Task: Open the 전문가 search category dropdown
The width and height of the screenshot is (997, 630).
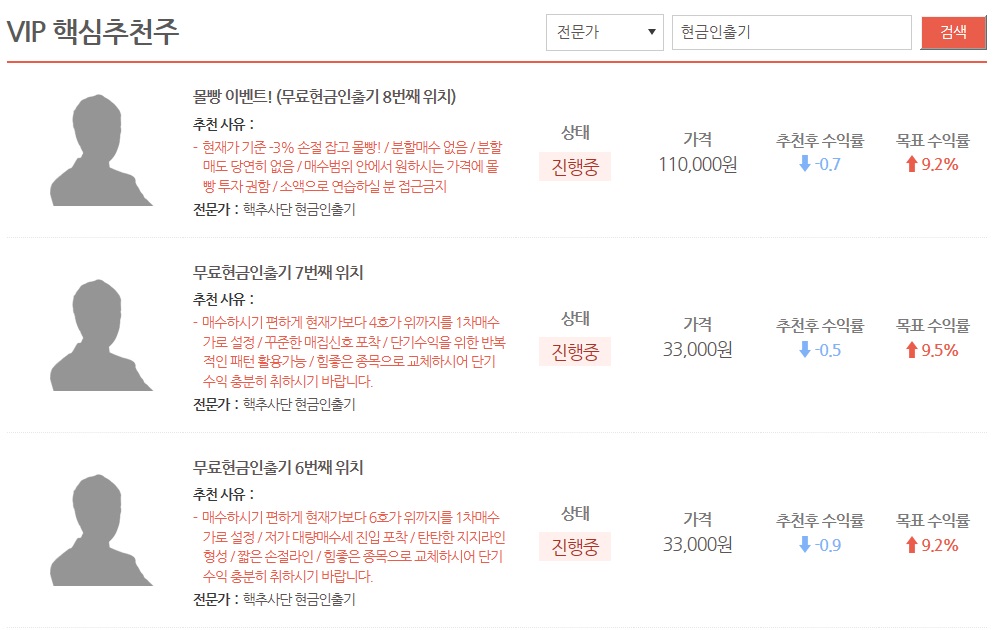Action: click(x=605, y=32)
